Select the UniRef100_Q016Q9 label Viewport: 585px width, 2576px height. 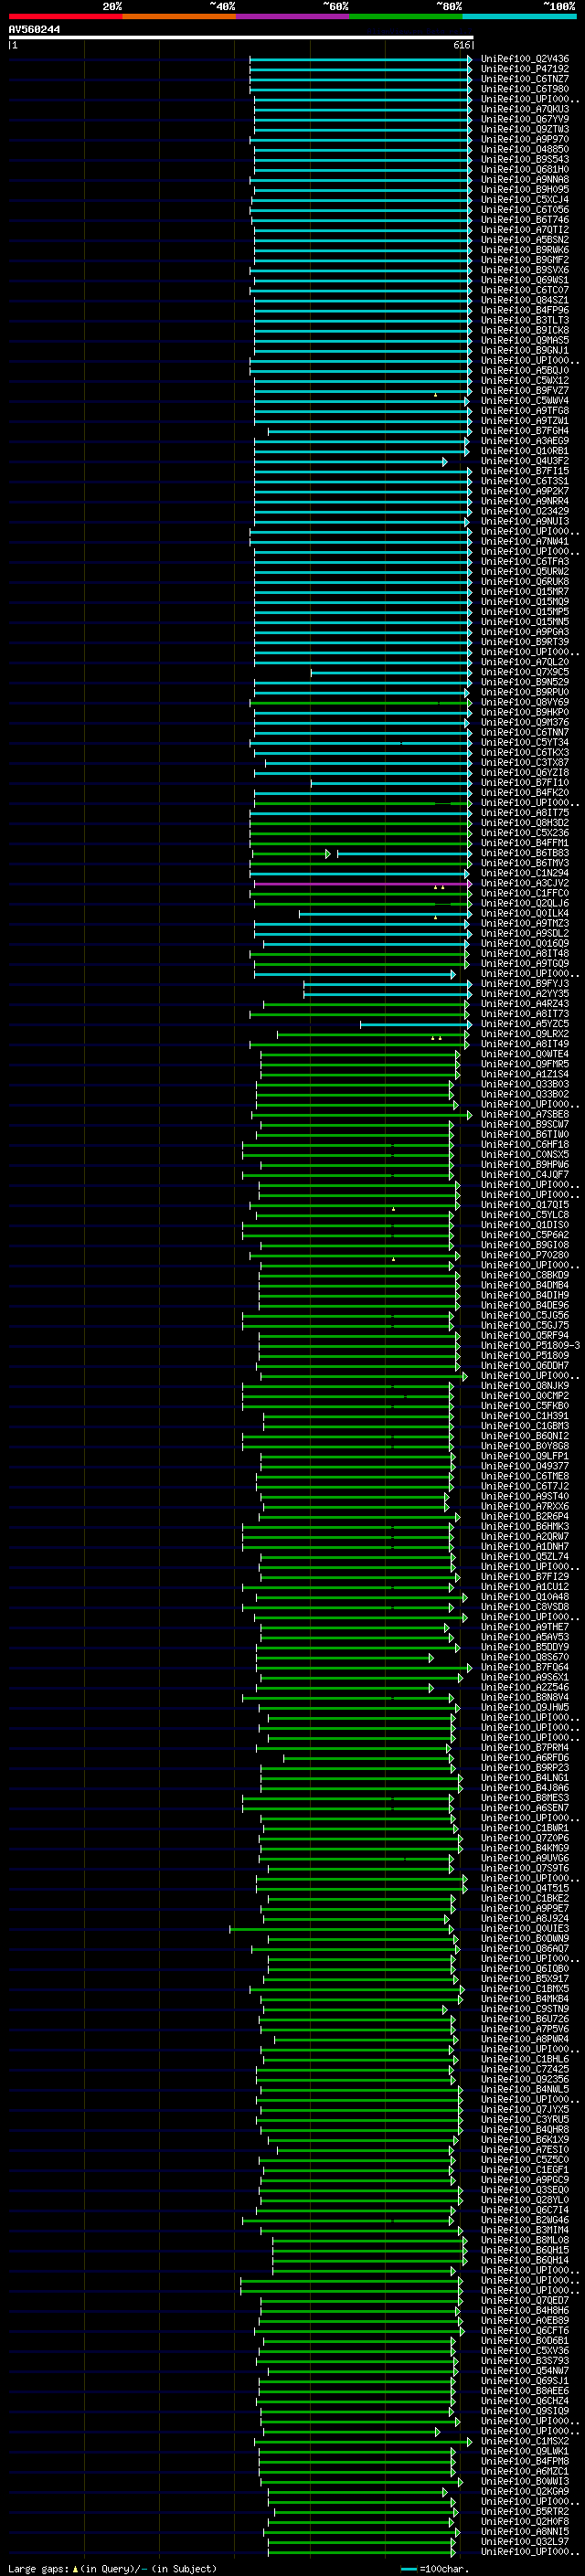(x=525, y=943)
